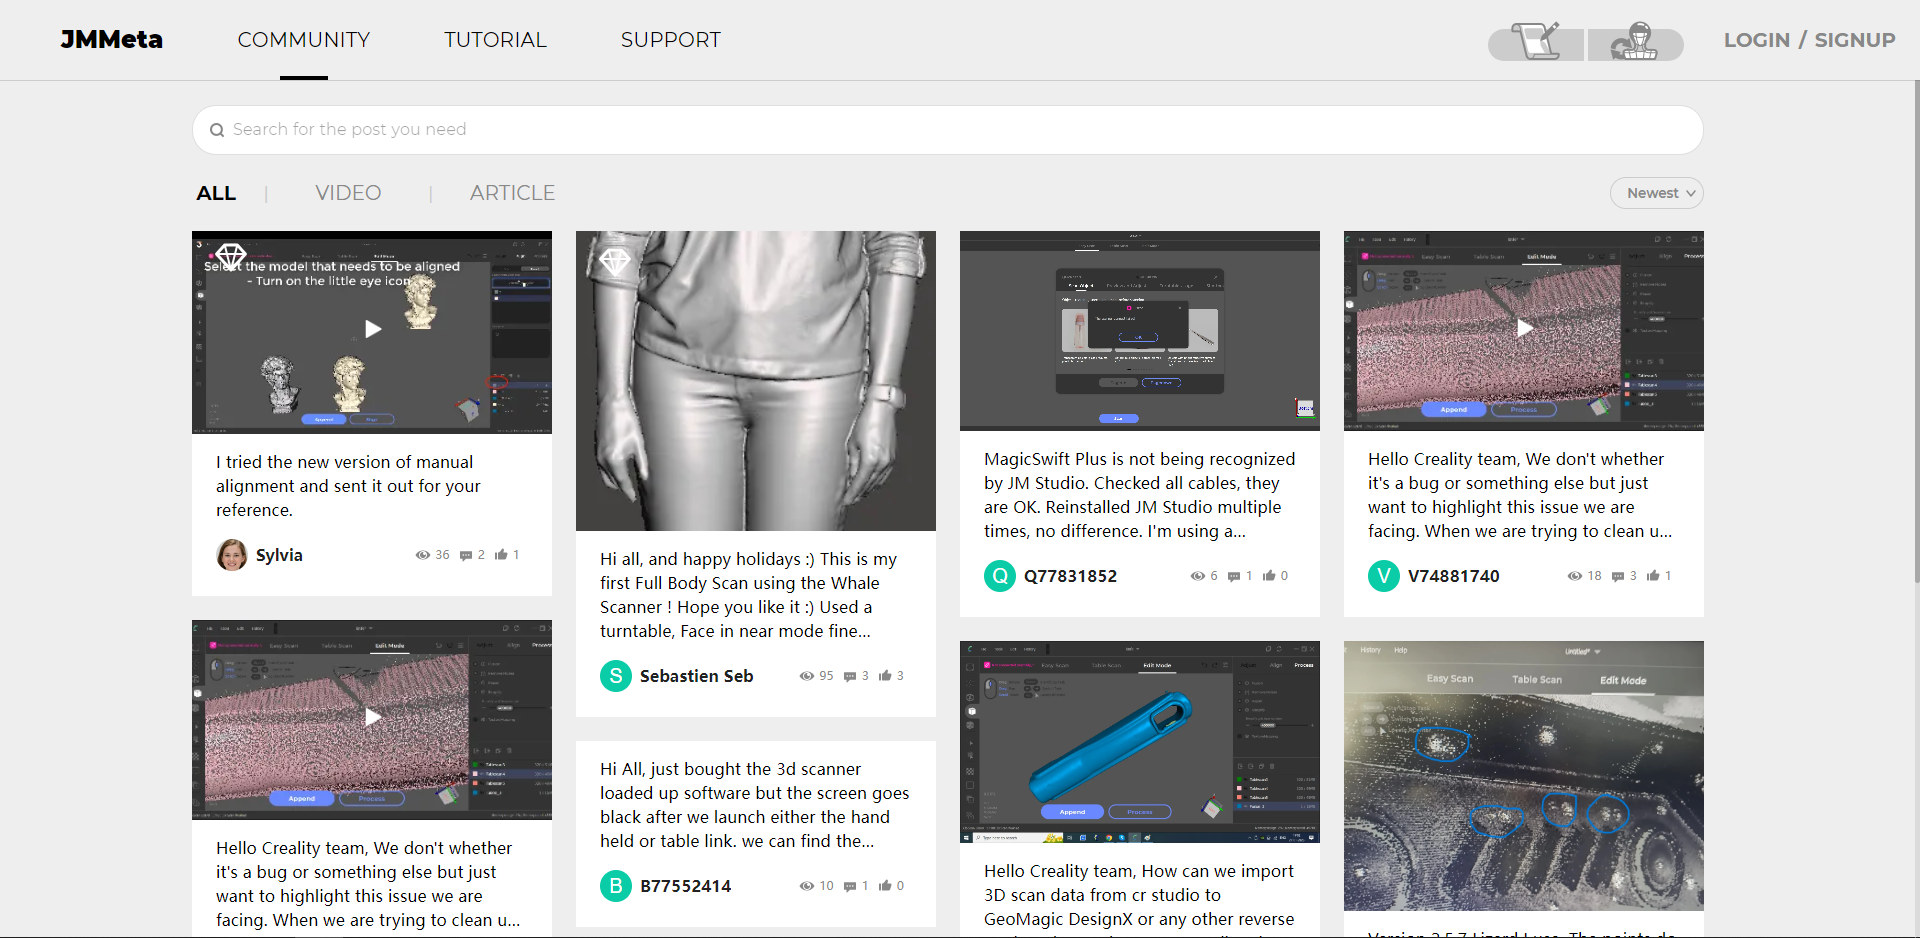The height and width of the screenshot is (938, 1920).
Task: Click the JMMeta logo
Action: click(111, 39)
